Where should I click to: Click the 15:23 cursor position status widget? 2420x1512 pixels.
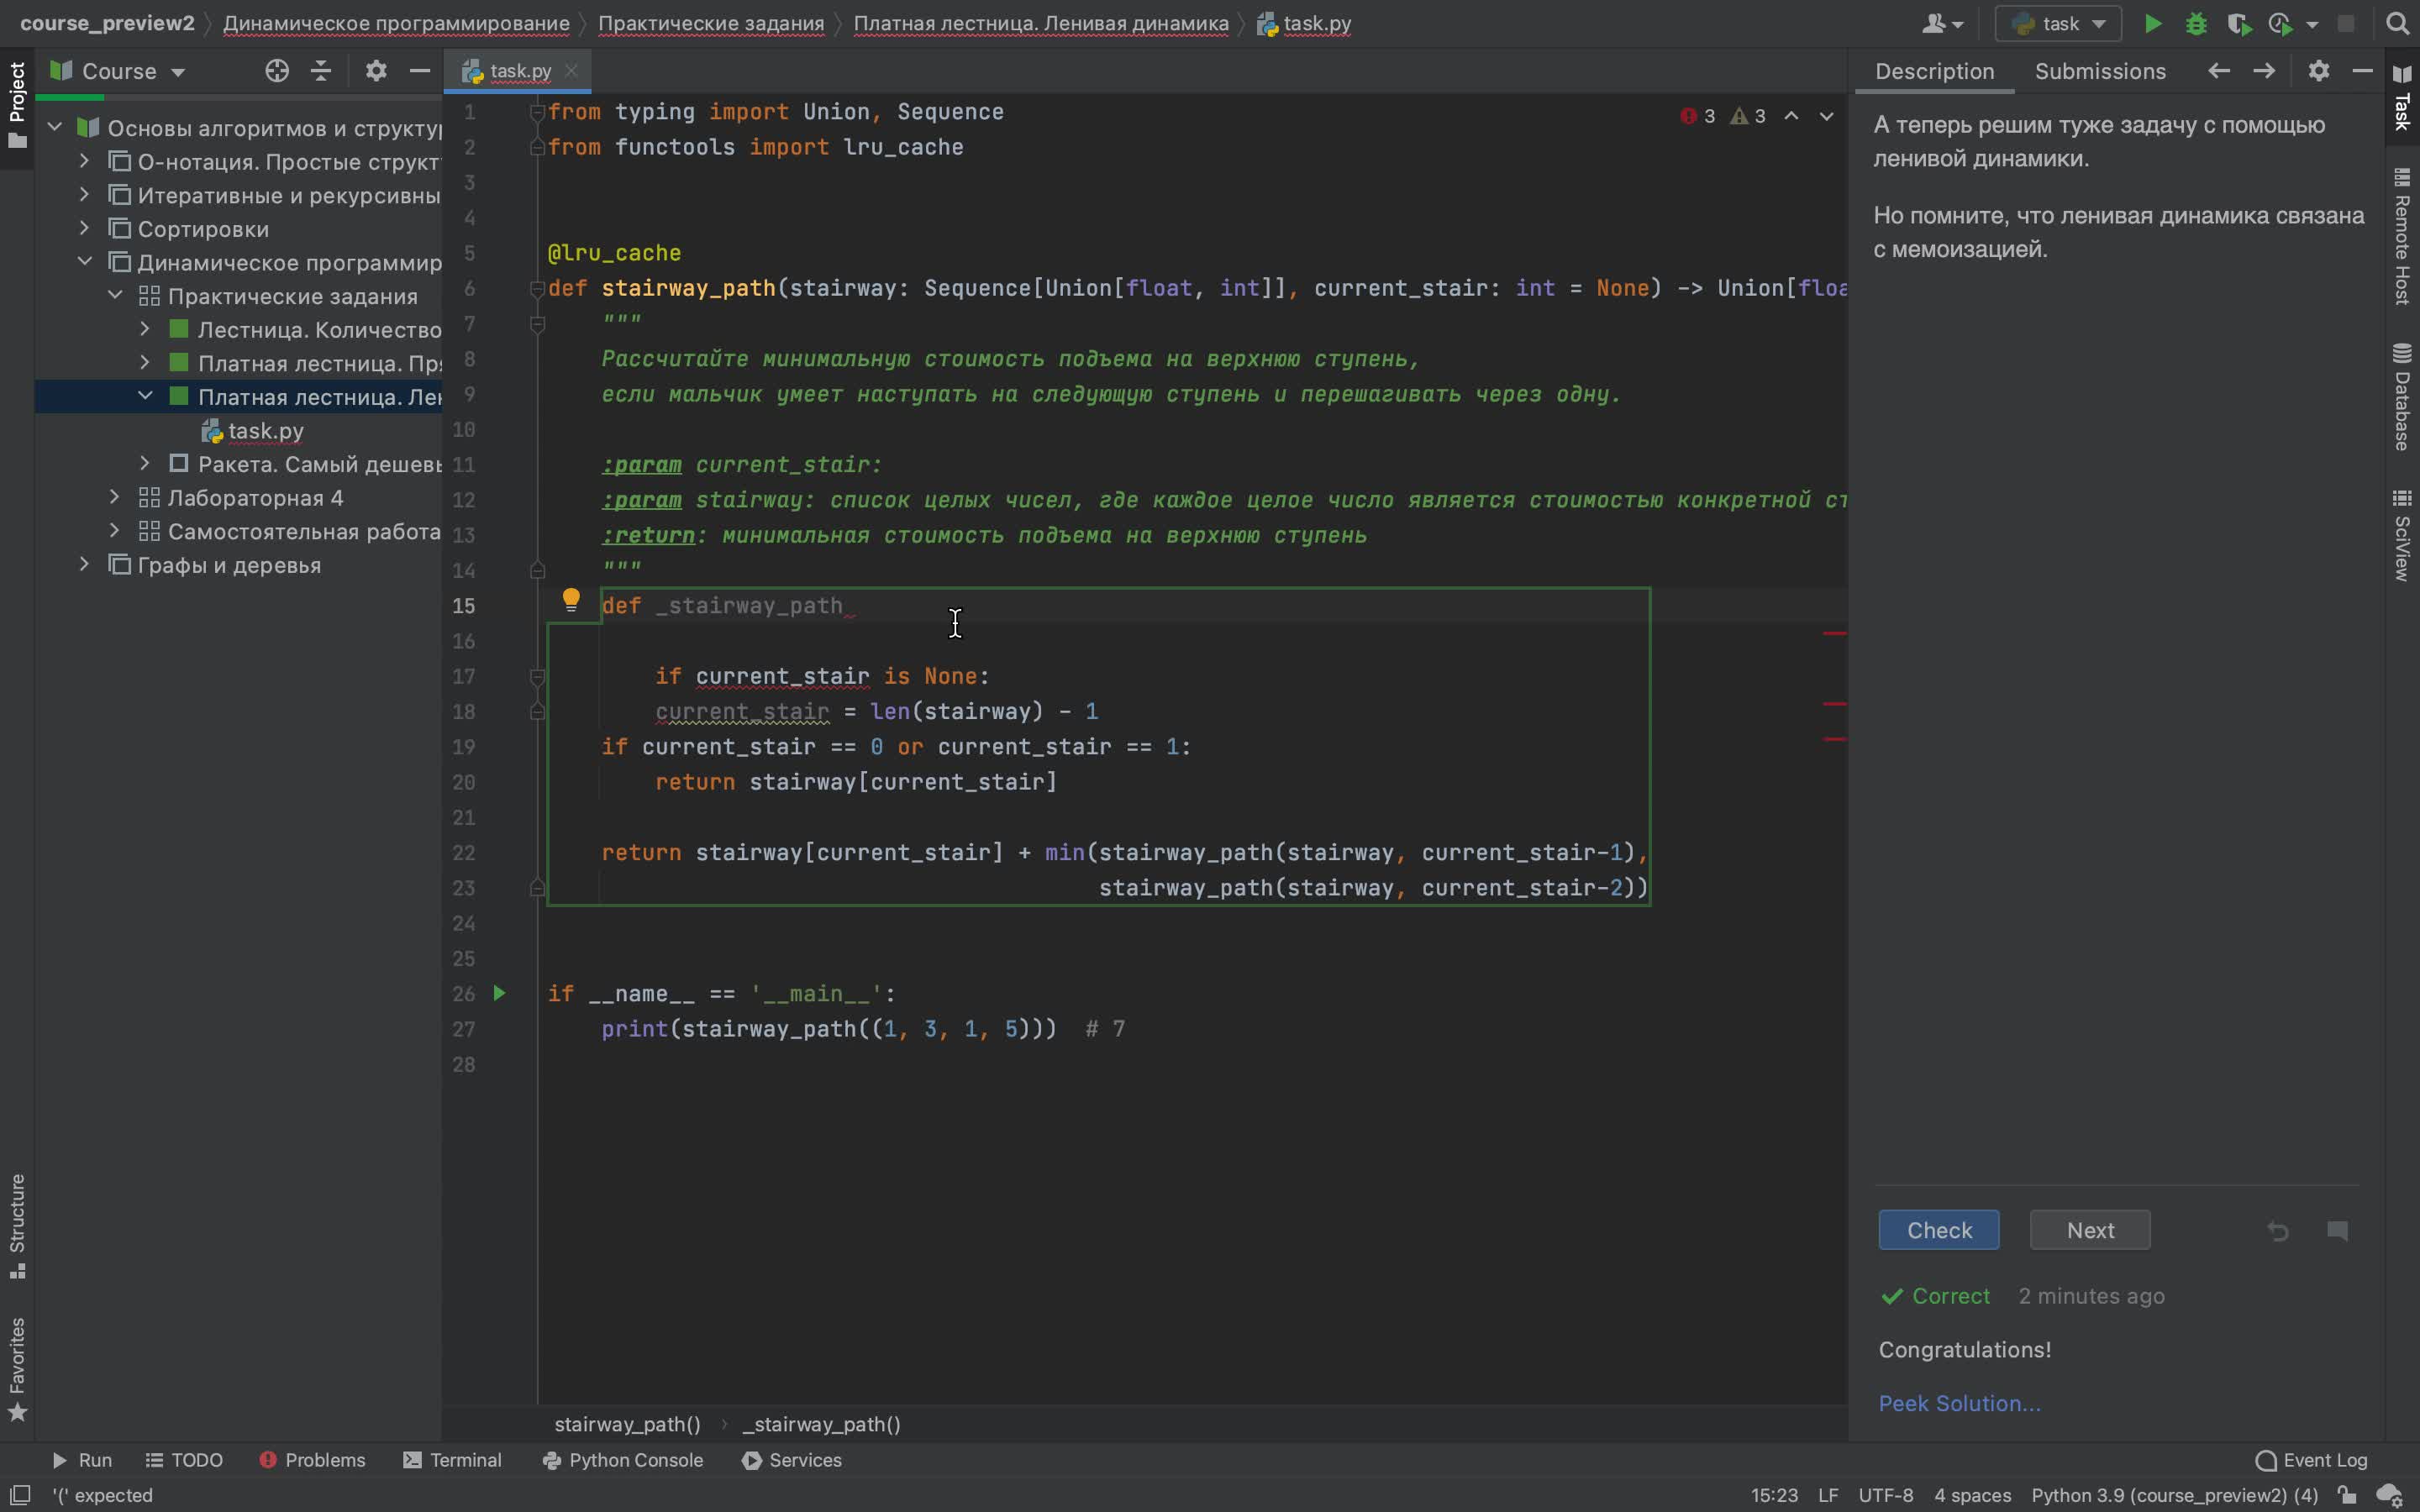click(1774, 1495)
